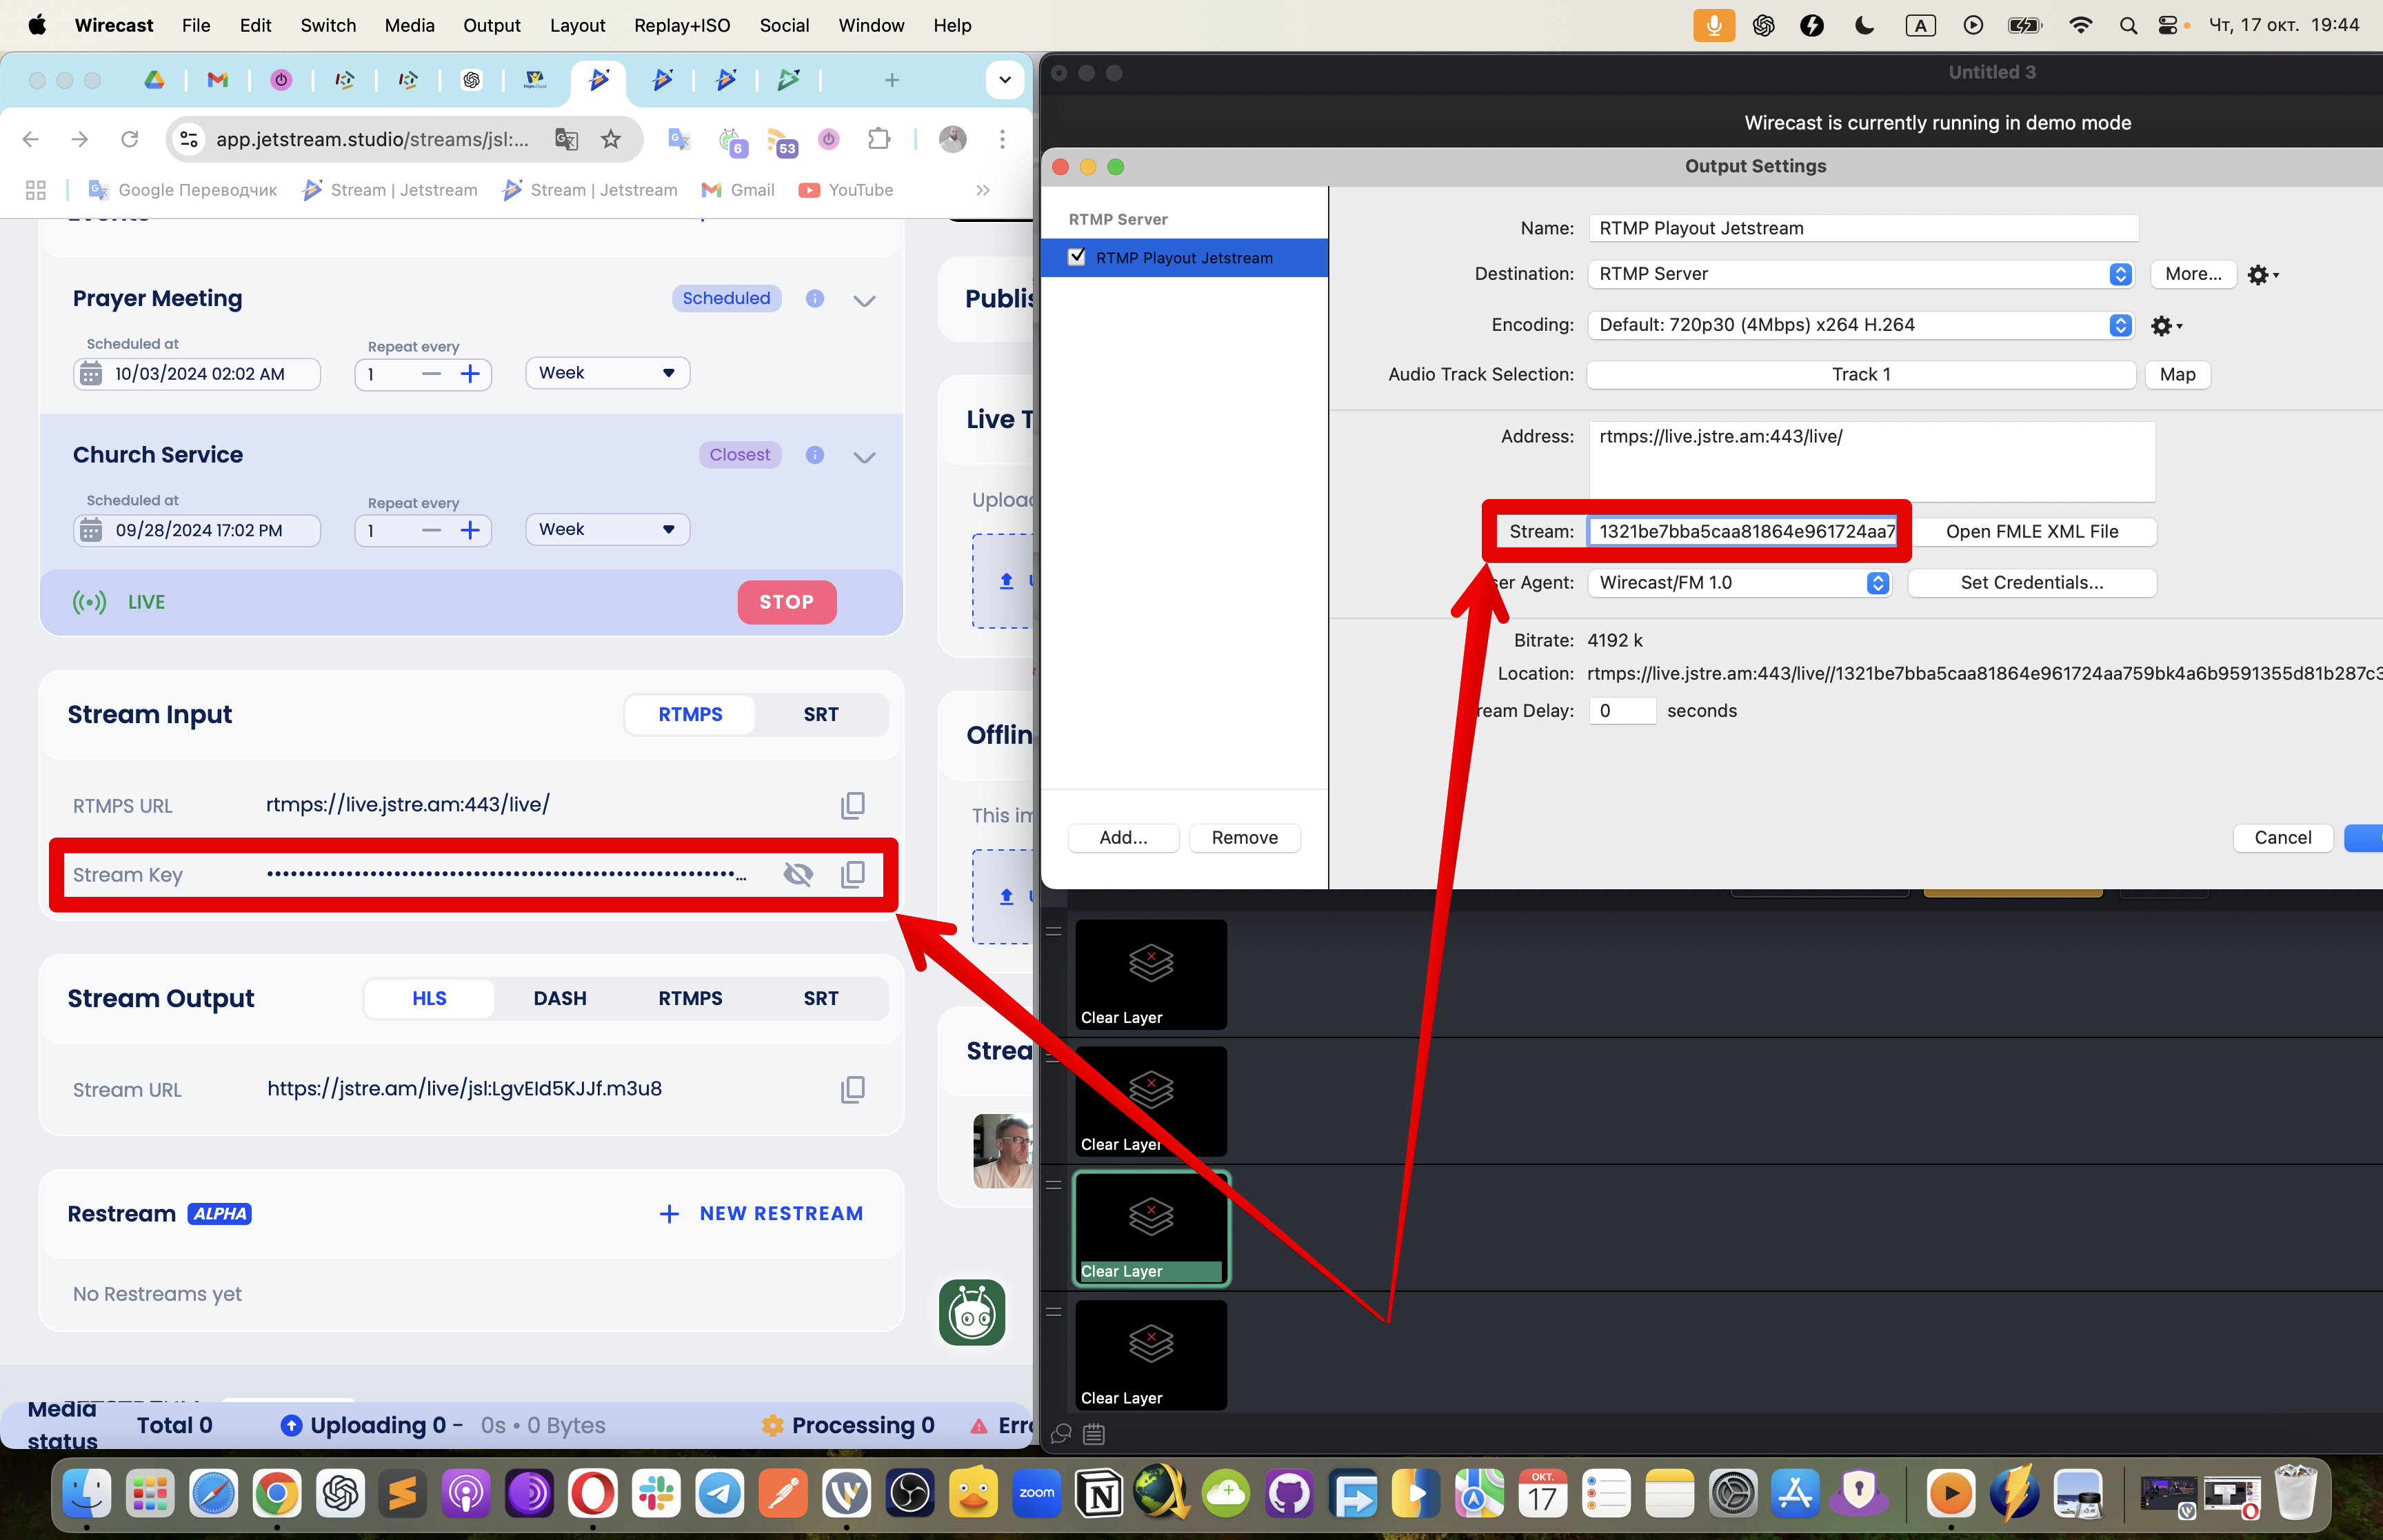The image size is (2383, 1540).
Task: Expand Church Service event chevron
Action: click(x=864, y=457)
